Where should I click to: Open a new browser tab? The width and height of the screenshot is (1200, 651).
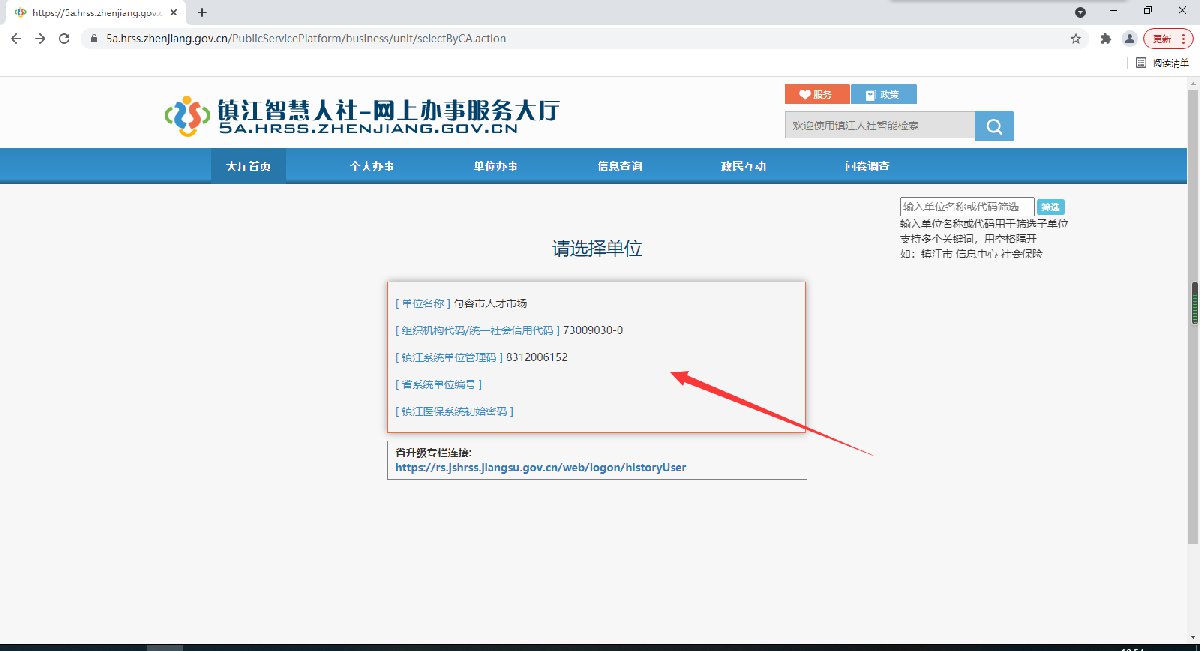(202, 12)
